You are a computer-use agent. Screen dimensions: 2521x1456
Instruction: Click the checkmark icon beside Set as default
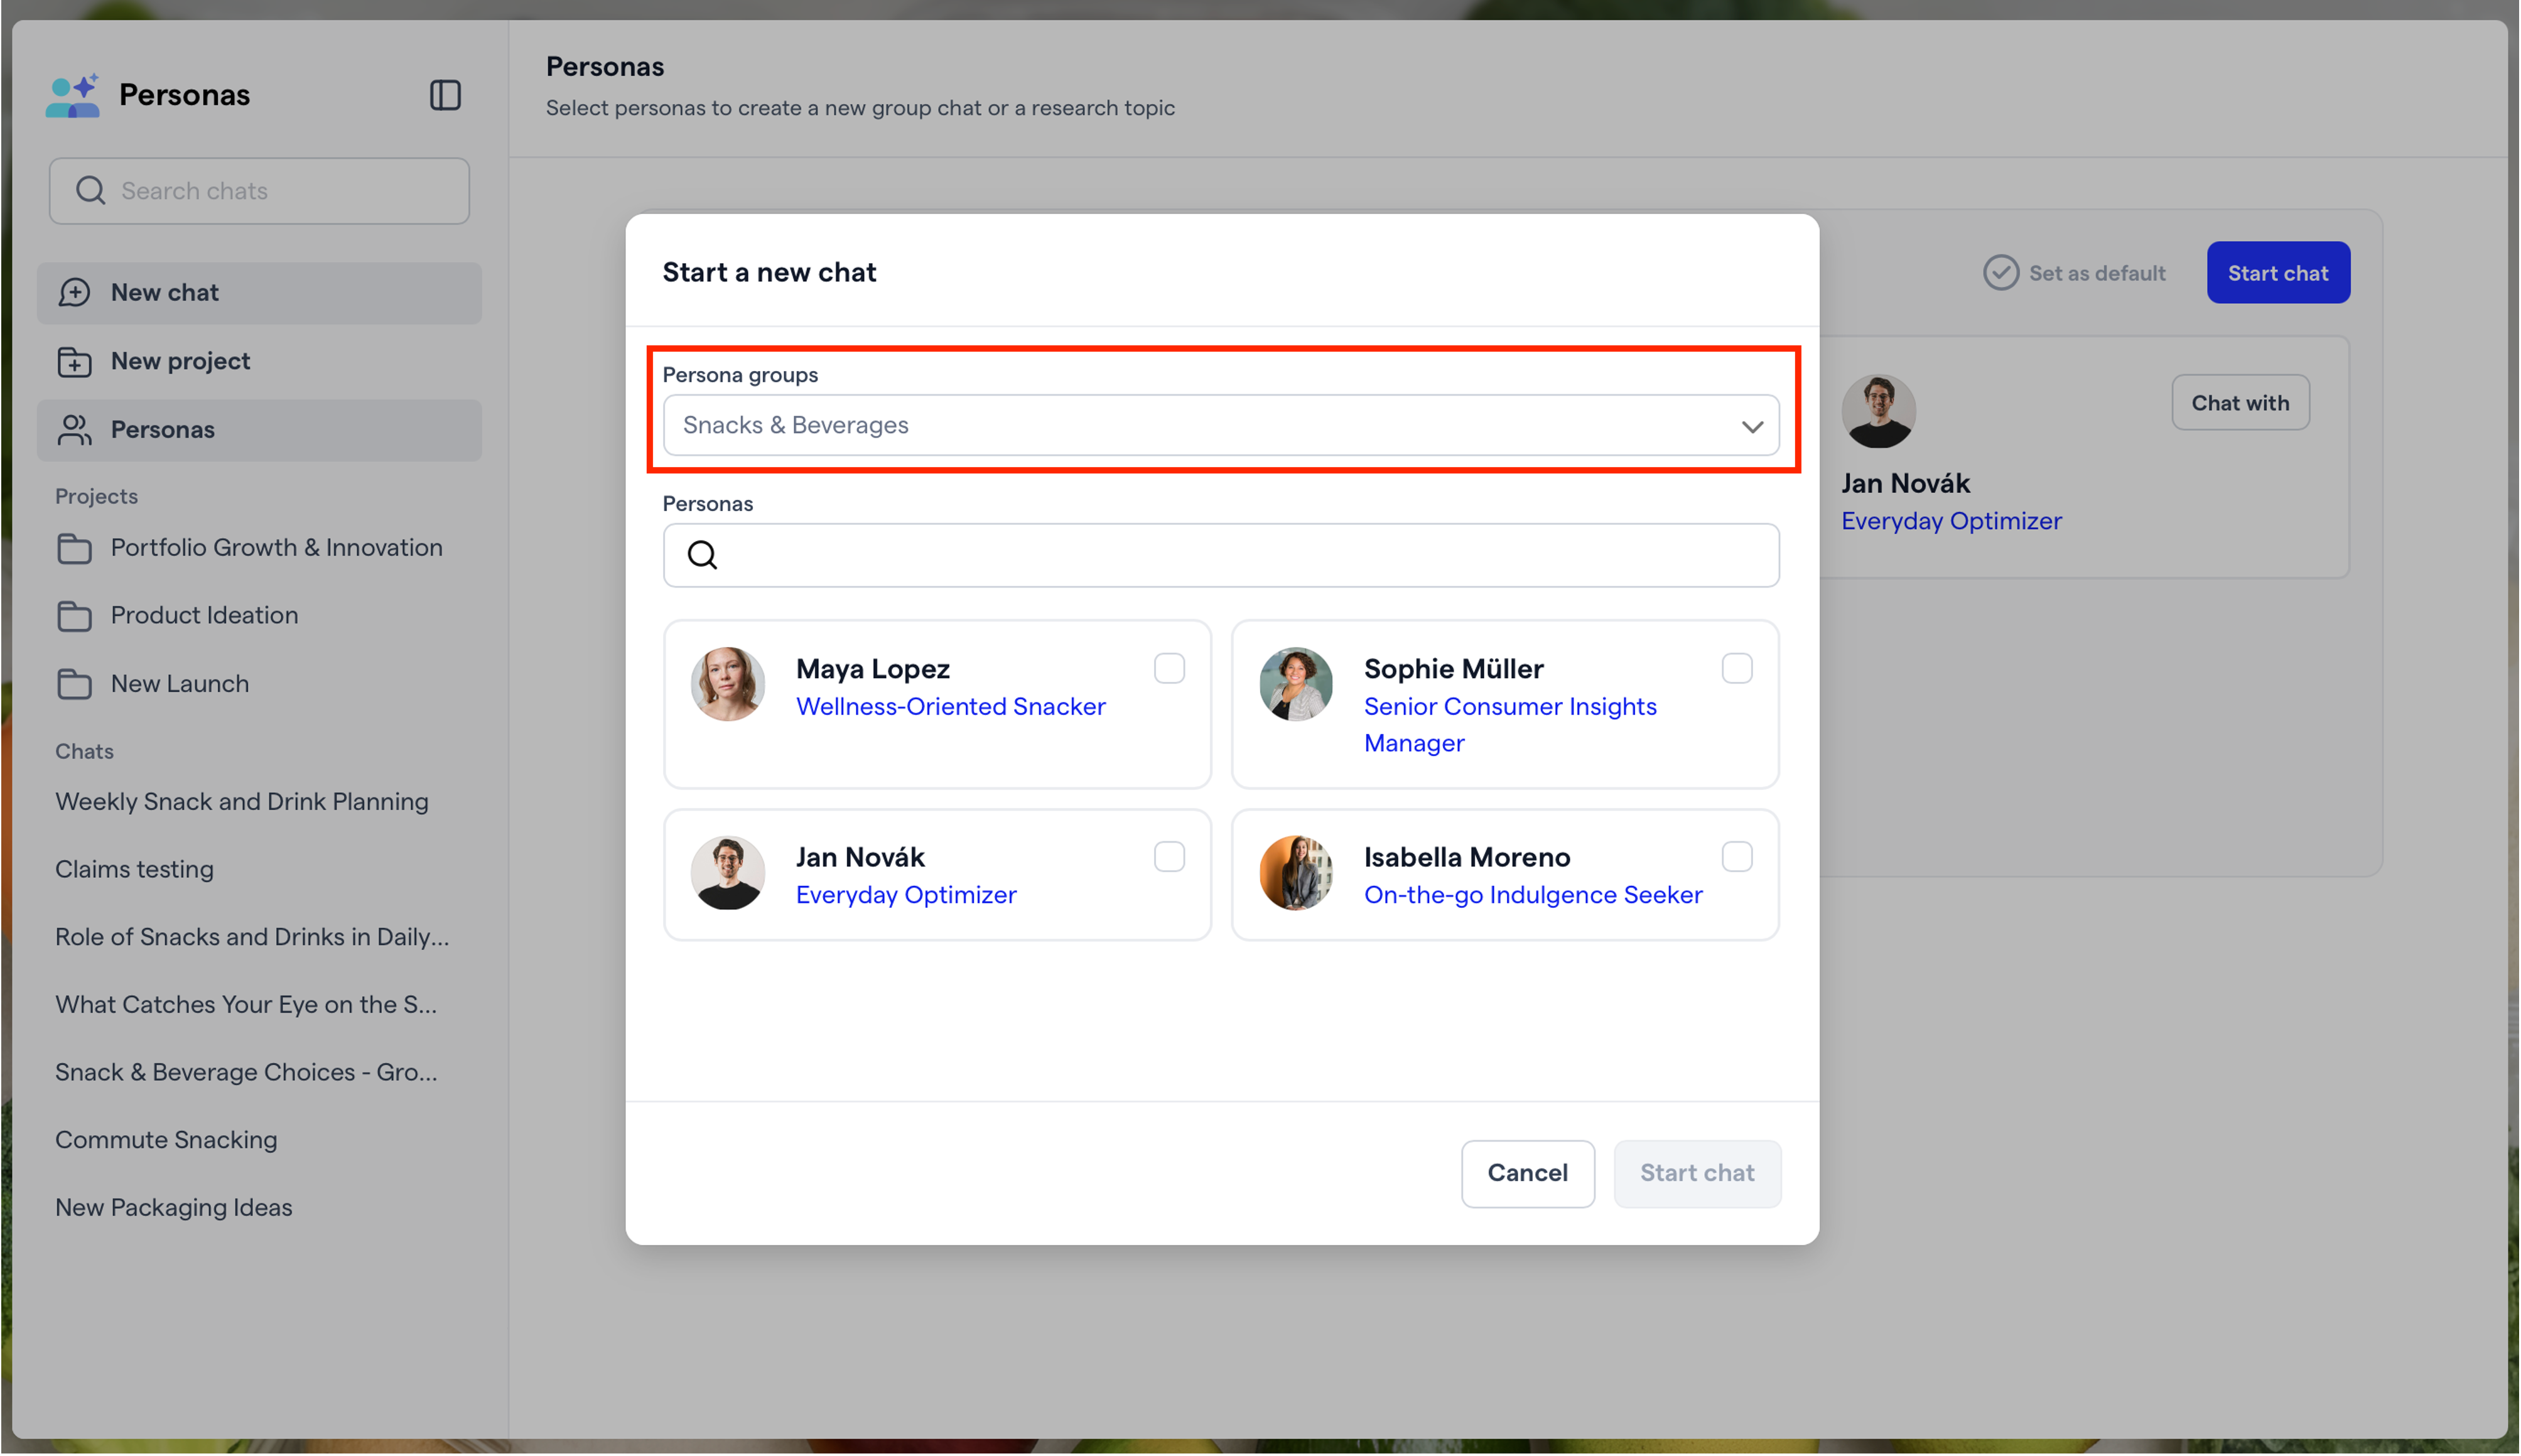(x=2001, y=273)
